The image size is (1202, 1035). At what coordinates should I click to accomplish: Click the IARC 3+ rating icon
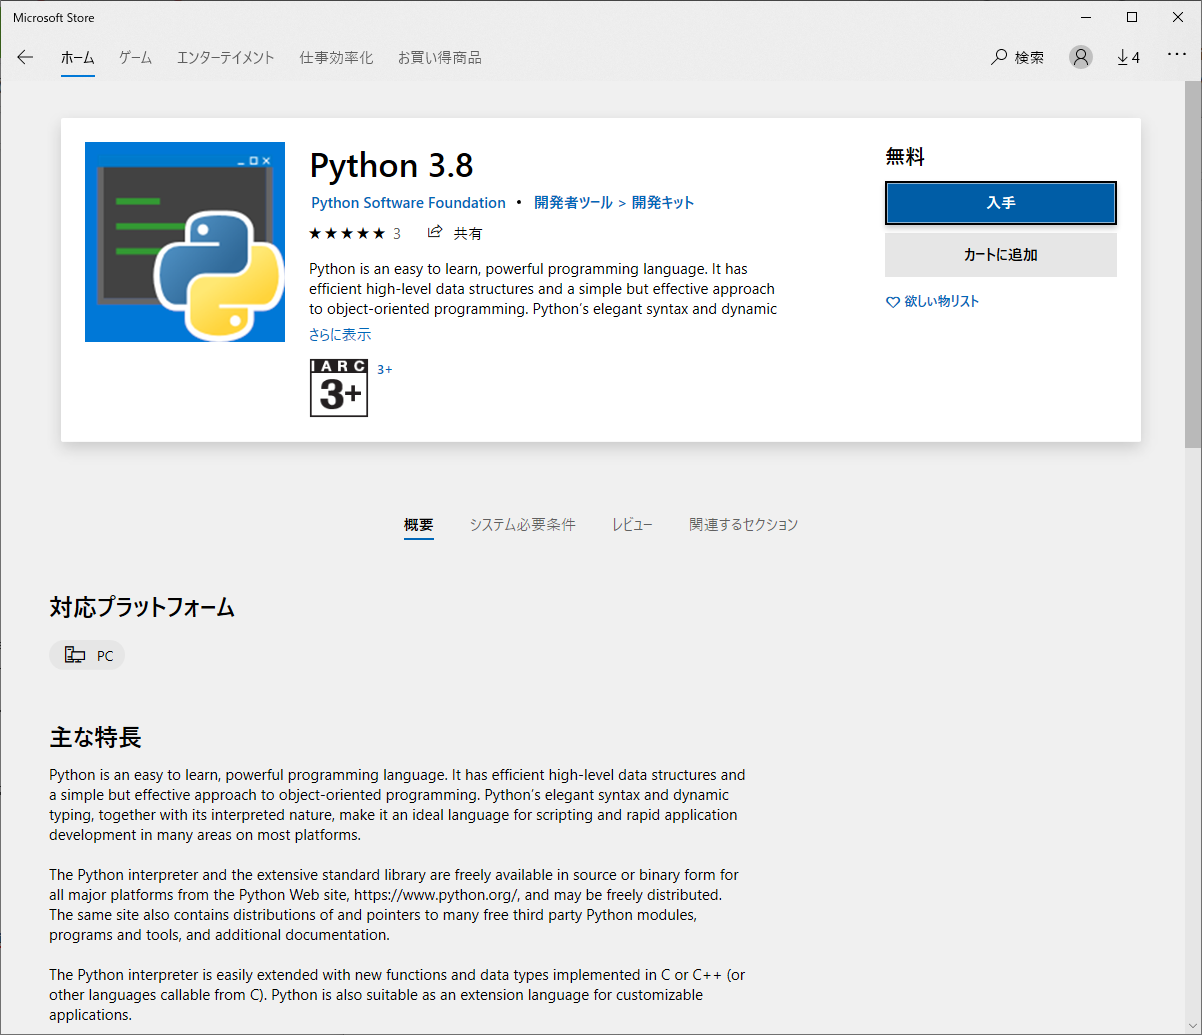[x=338, y=388]
